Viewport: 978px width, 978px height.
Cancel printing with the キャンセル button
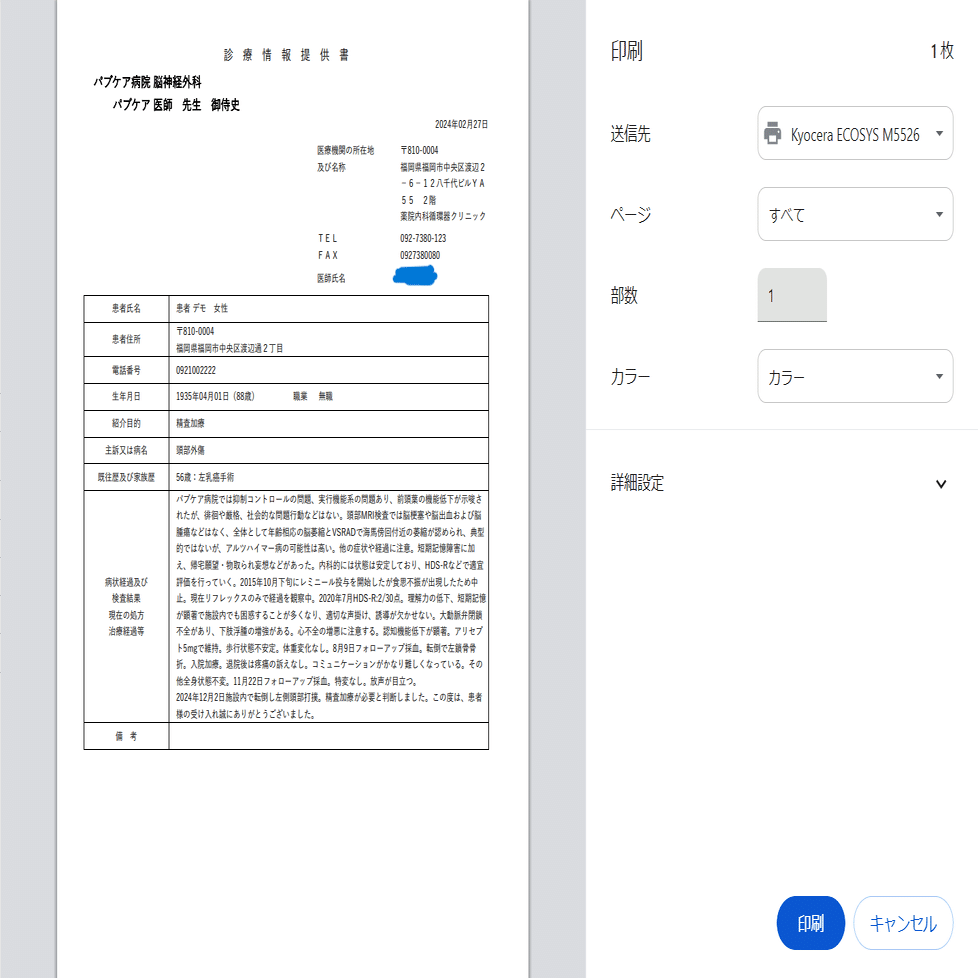(903, 923)
